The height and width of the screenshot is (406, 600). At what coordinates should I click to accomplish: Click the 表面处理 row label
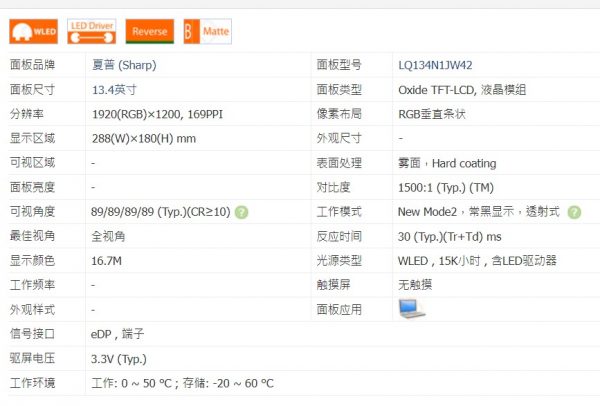point(339,163)
